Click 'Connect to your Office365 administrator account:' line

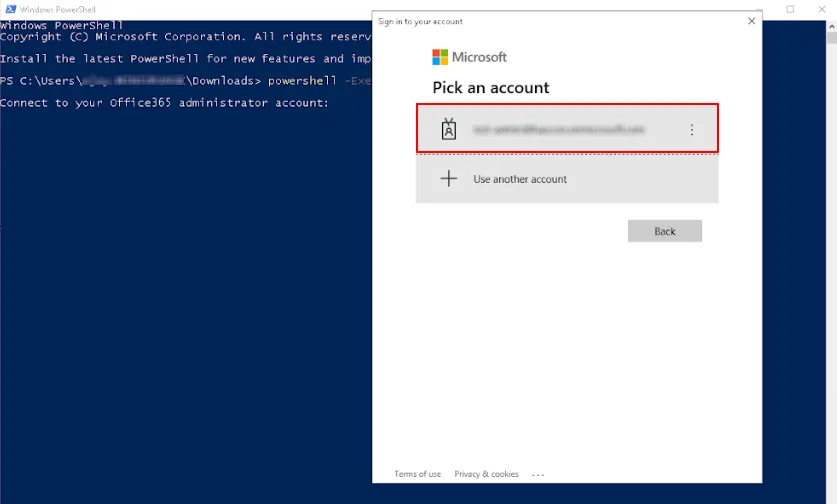164,103
